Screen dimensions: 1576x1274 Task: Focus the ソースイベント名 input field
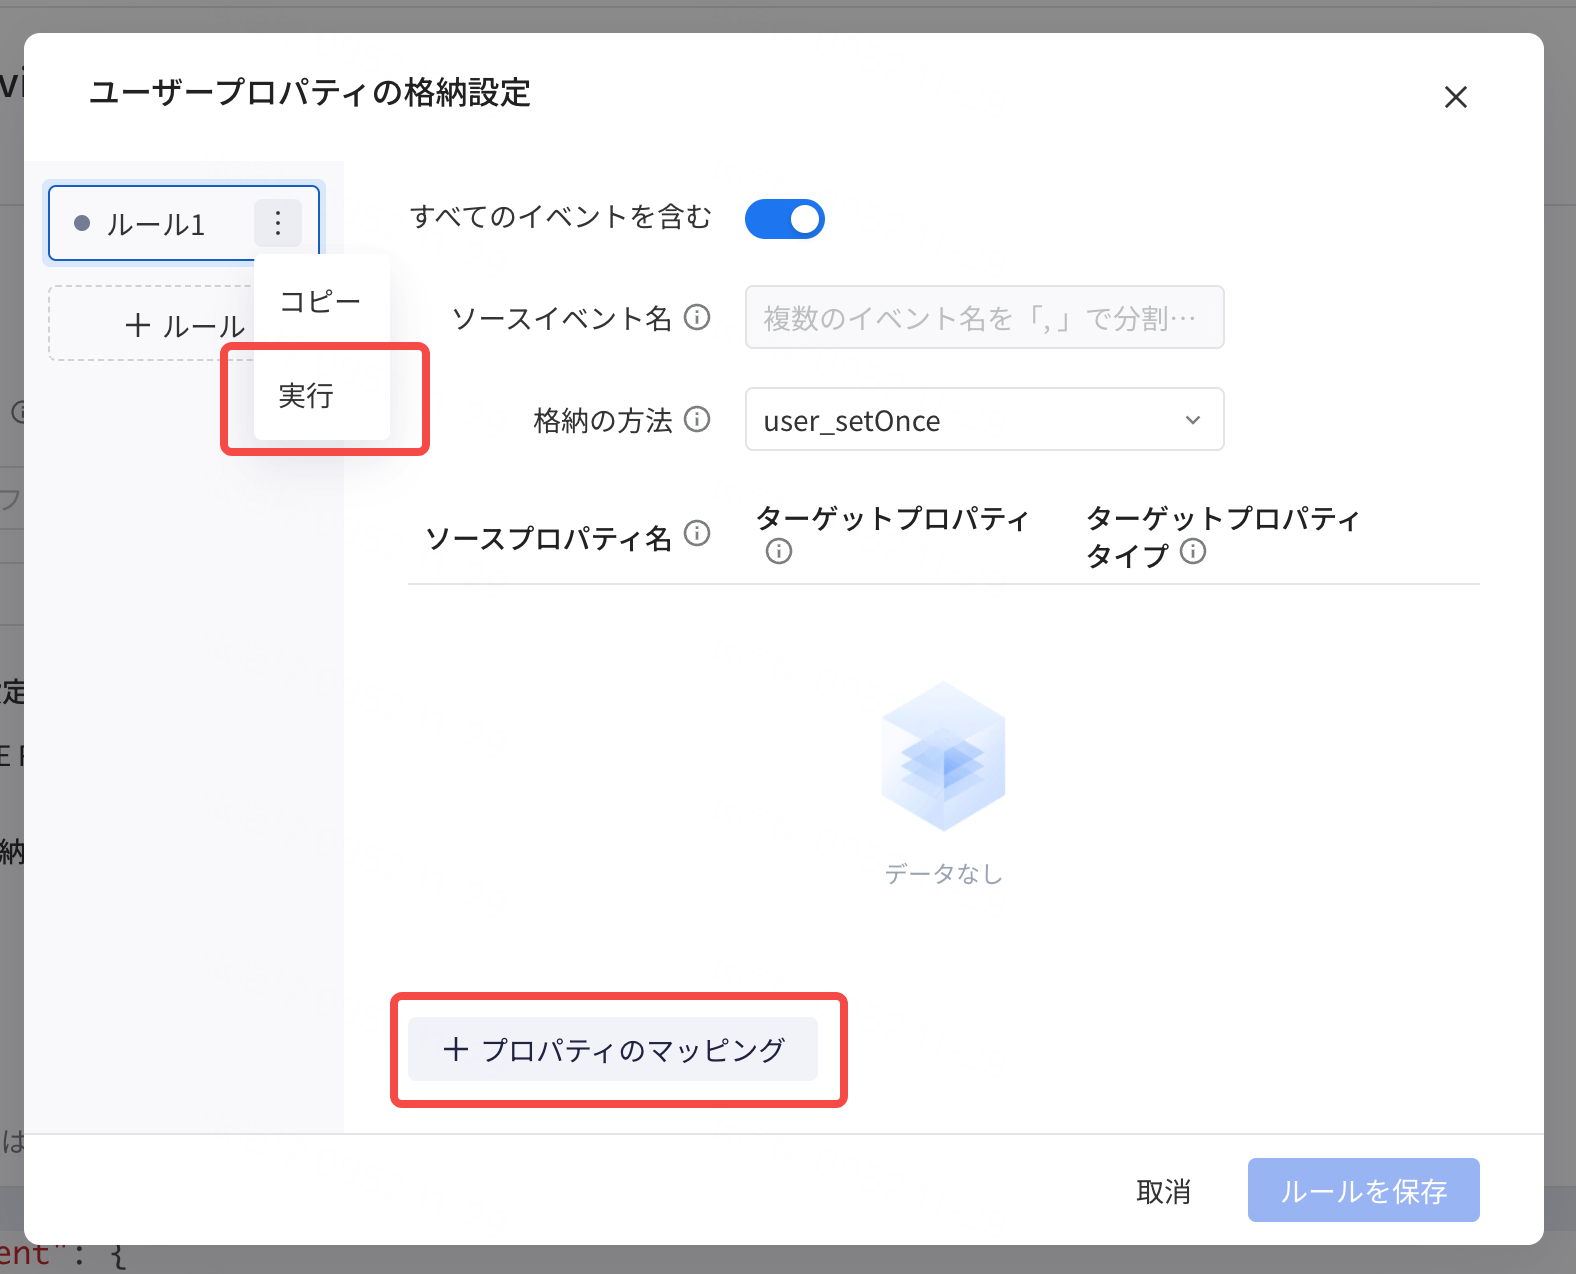(984, 317)
